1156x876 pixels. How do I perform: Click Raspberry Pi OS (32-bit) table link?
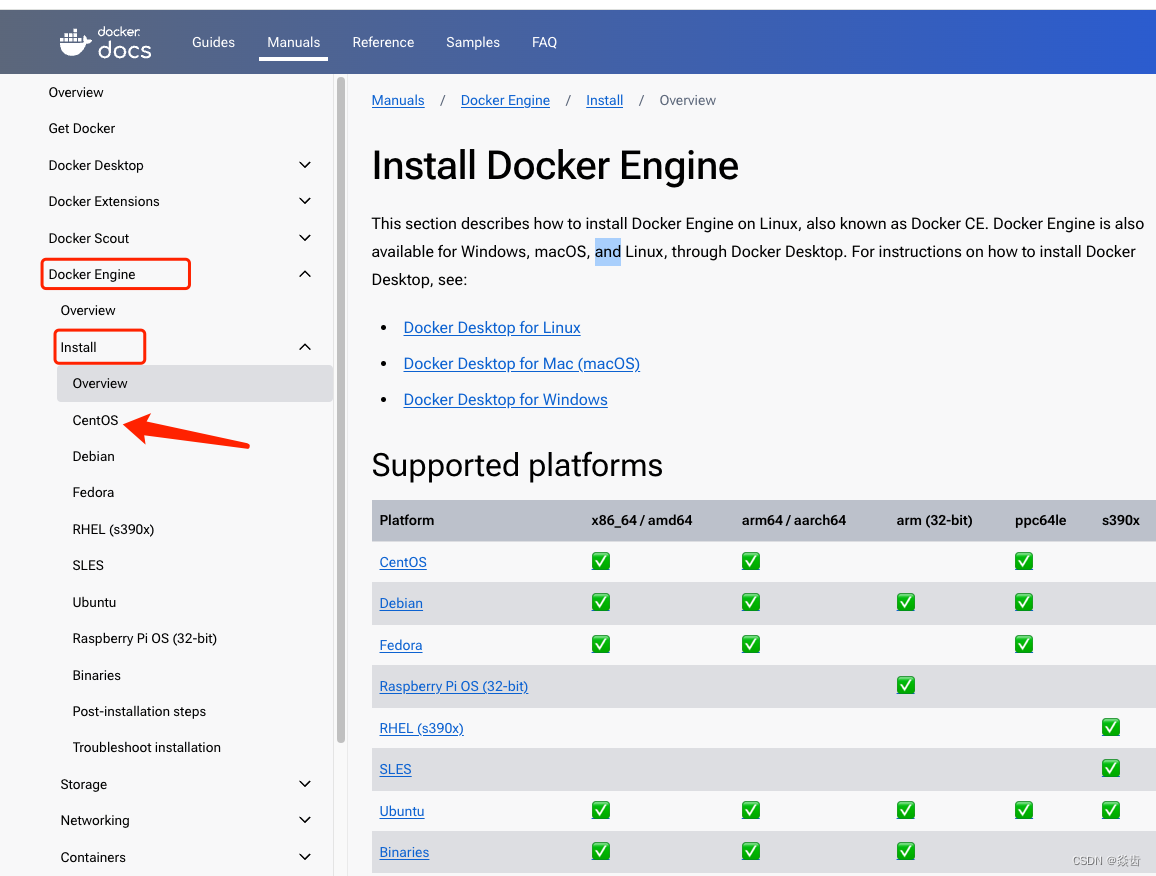453,686
